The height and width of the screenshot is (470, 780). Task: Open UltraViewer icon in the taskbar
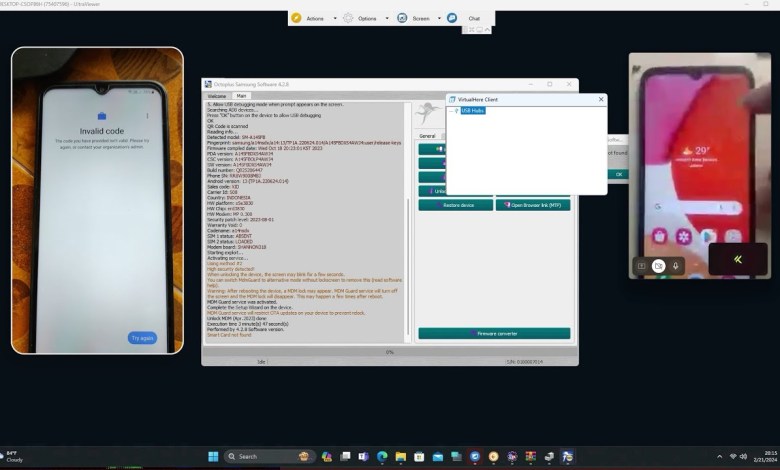(475, 456)
